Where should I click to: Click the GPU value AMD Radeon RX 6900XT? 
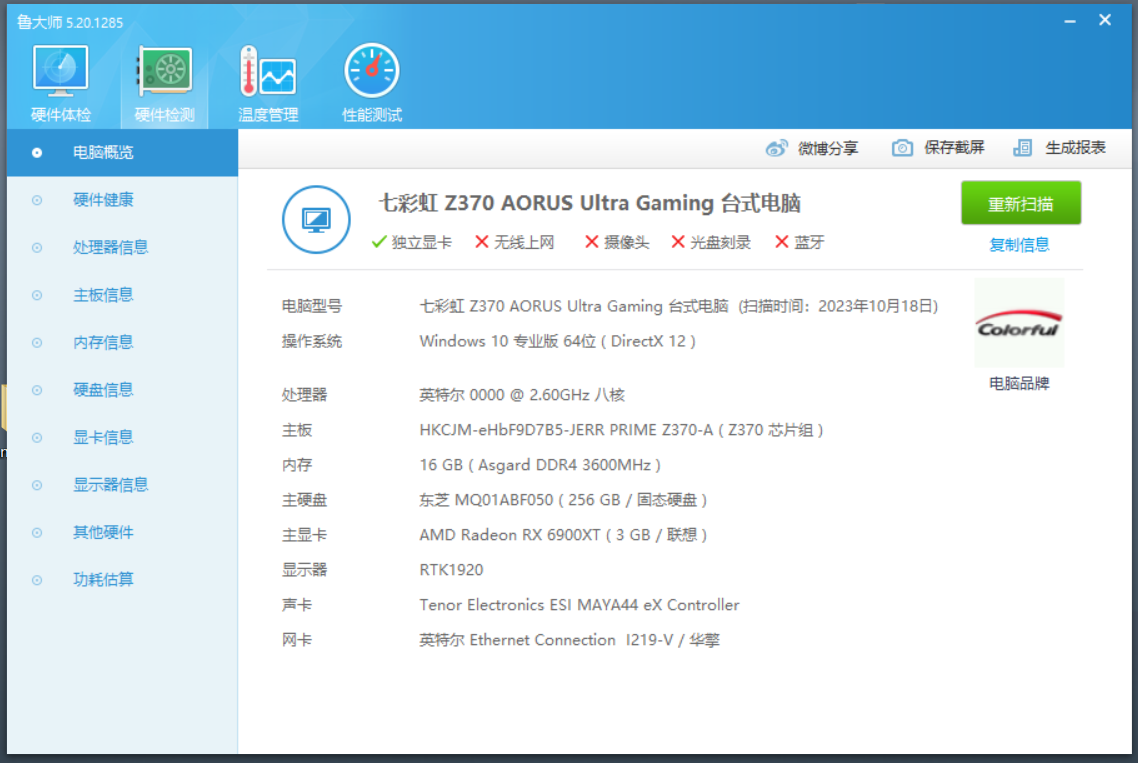pyautogui.click(x=563, y=535)
